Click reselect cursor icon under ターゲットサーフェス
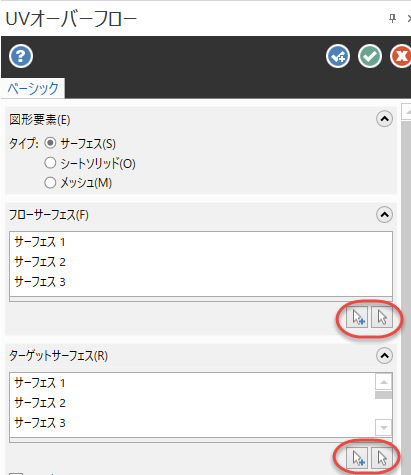Viewport: 411px width, 475px height. (x=382, y=458)
